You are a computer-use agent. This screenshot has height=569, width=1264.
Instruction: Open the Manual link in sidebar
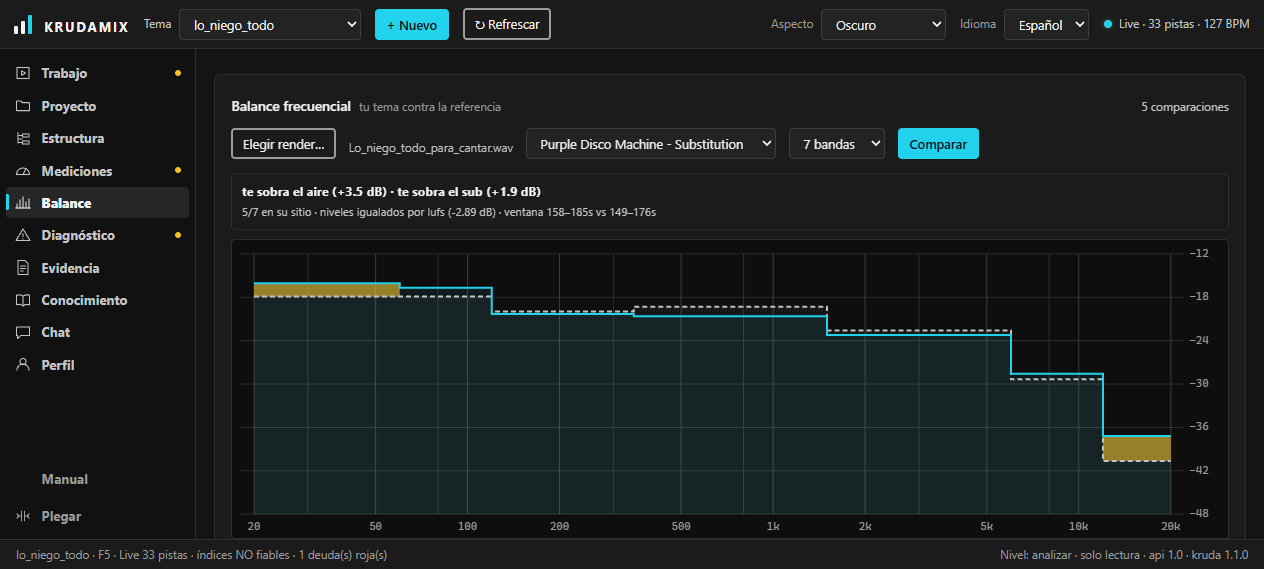pyautogui.click(x=64, y=479)
